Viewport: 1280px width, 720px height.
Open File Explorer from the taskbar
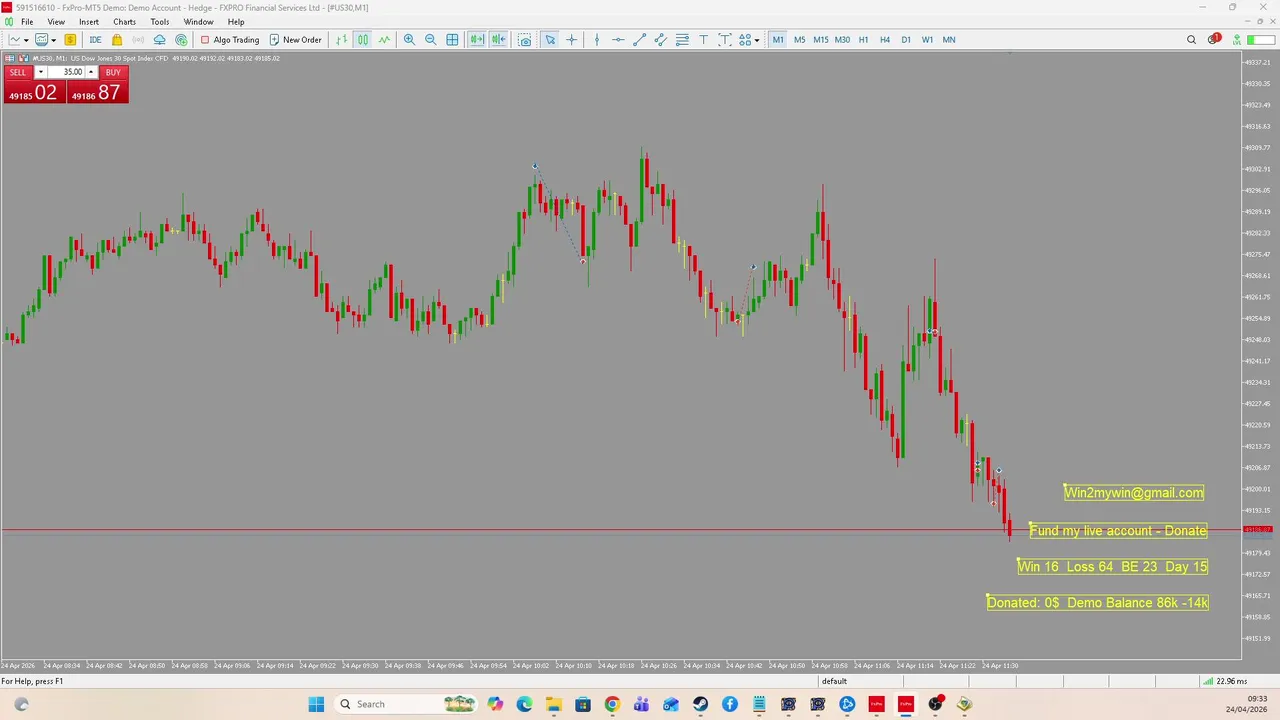(554, 704)
